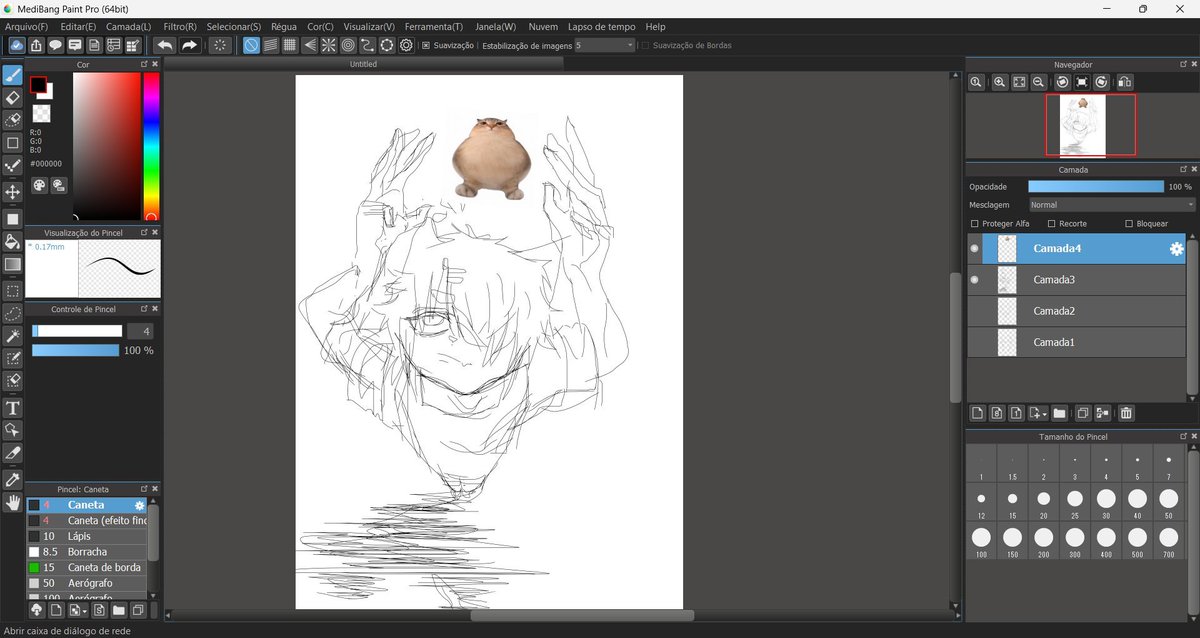The image size is (1200, 638).
Task: Create a new layer folder
Action: [x=1059, y=413]
